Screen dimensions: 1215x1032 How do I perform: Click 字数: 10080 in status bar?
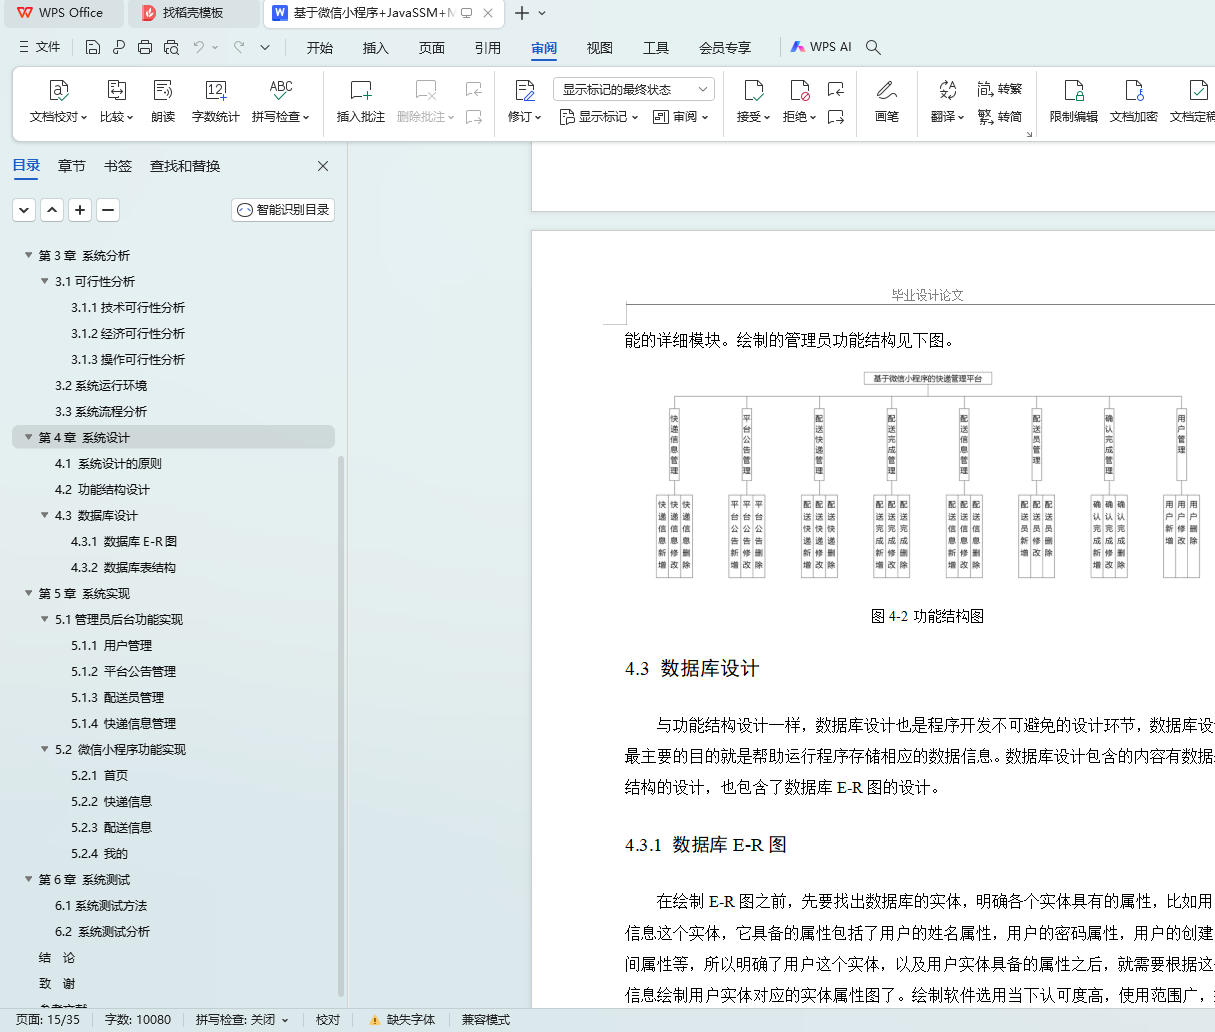pos(138,1020)
